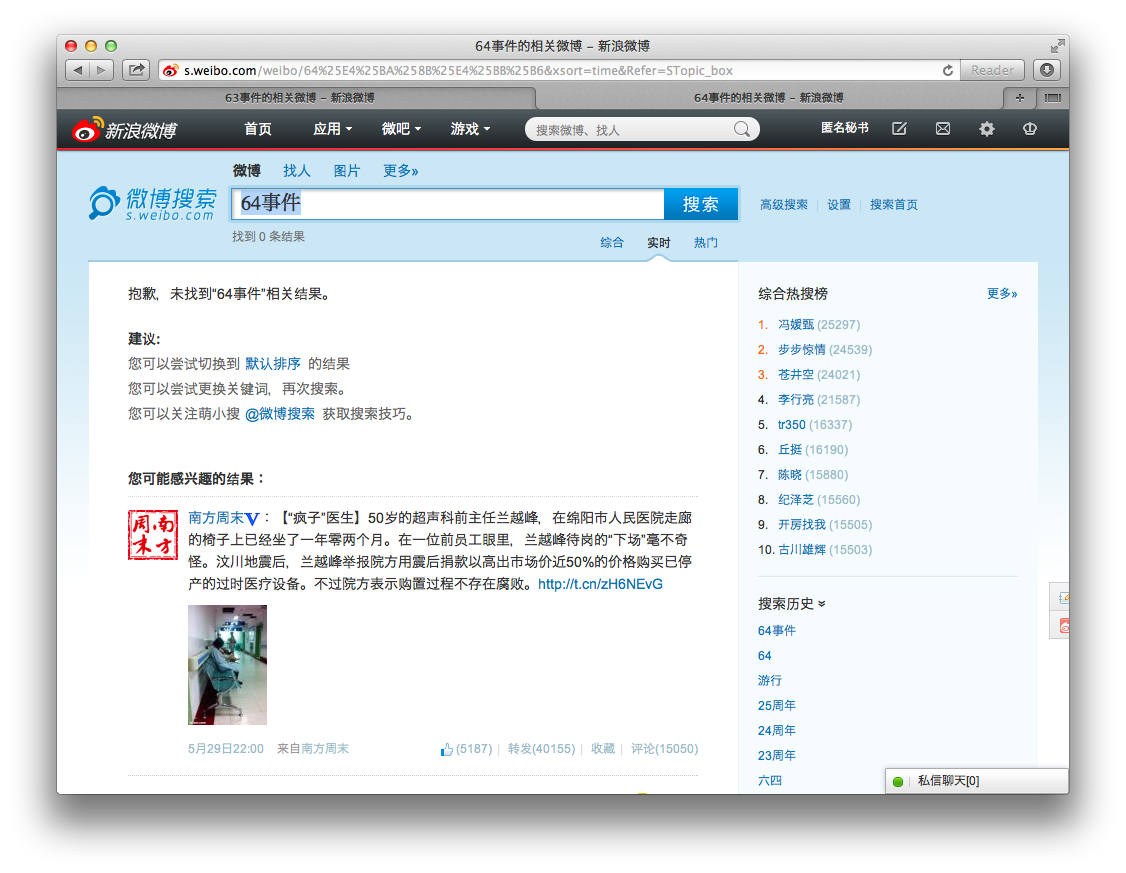Switch to 热门 results tab
This screenshot has width=1126, height=873.
pos(705,243)
